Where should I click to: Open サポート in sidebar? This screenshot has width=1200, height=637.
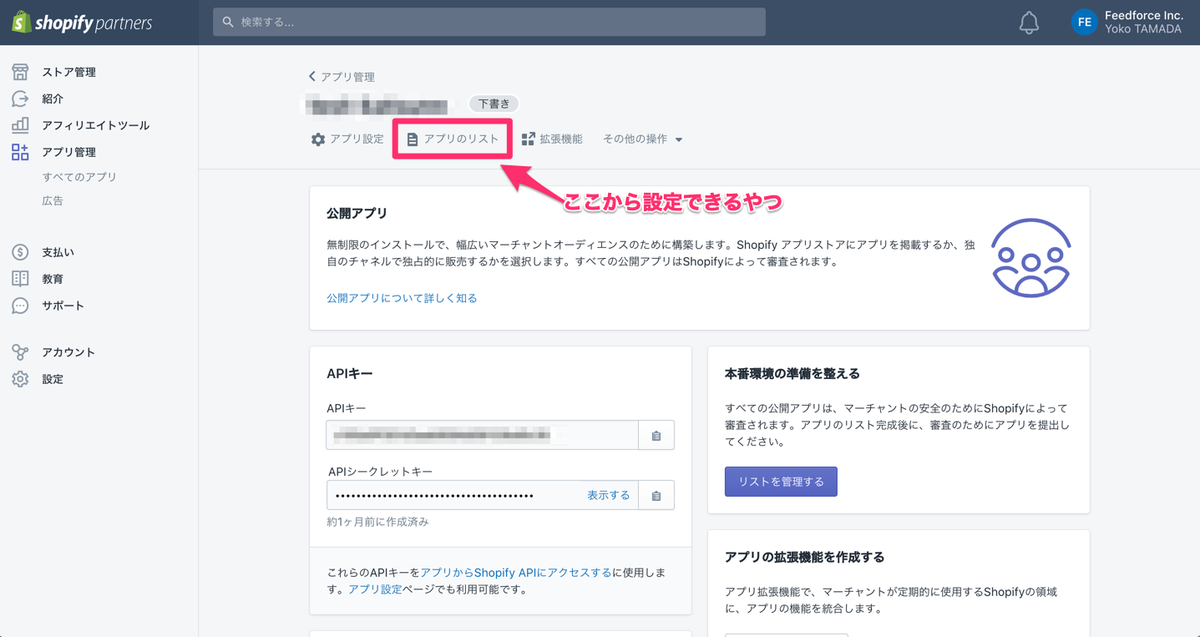(63, 305)
